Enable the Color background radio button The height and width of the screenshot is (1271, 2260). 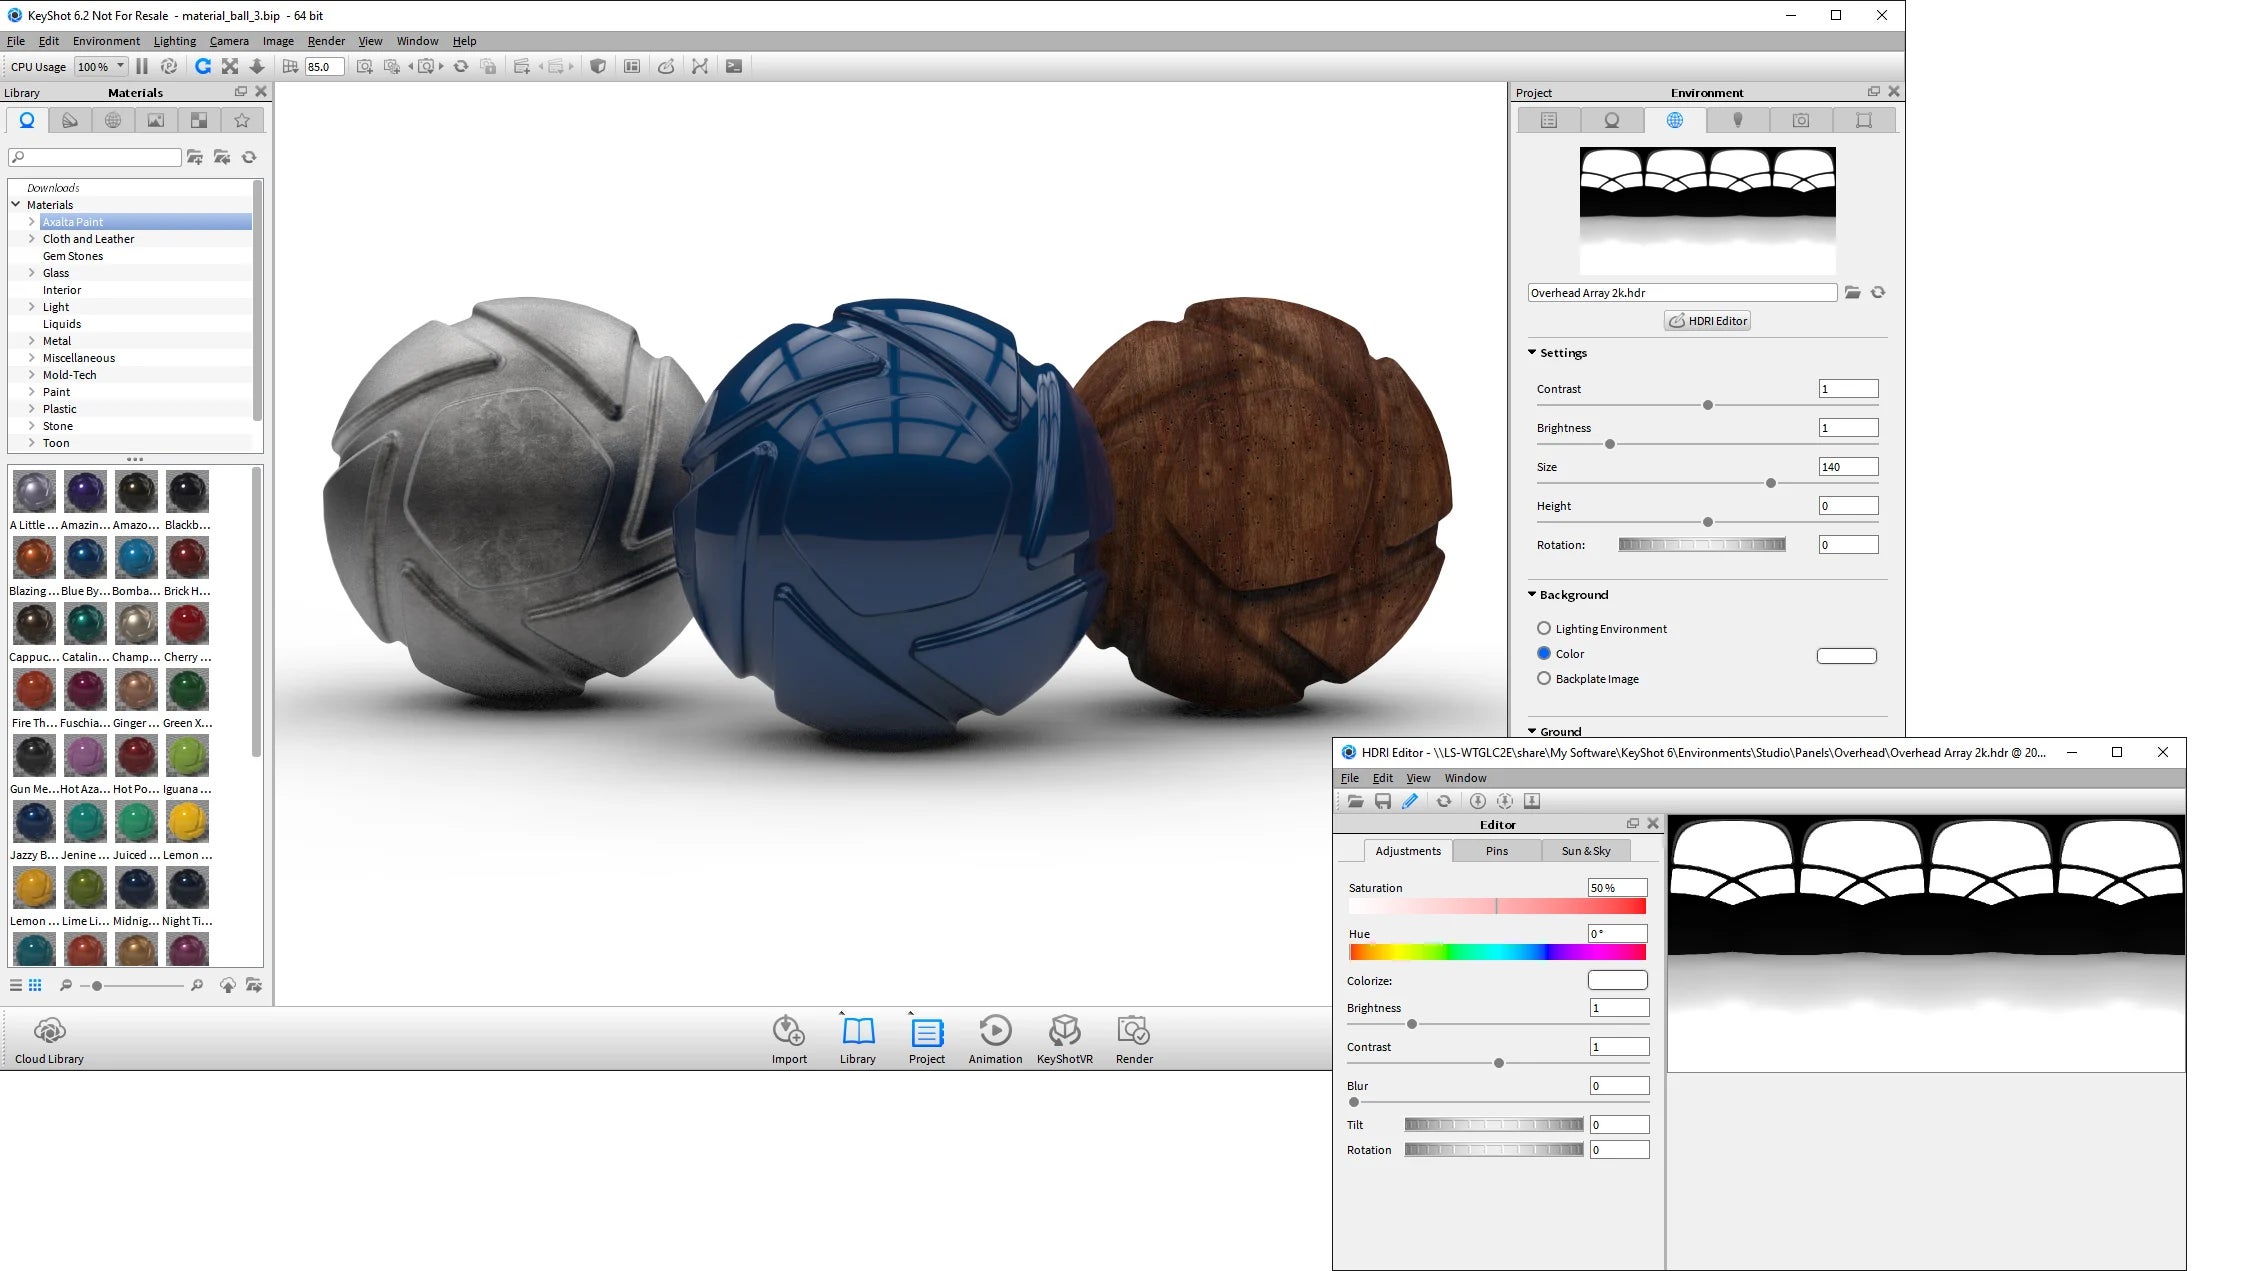point(1543,652)
